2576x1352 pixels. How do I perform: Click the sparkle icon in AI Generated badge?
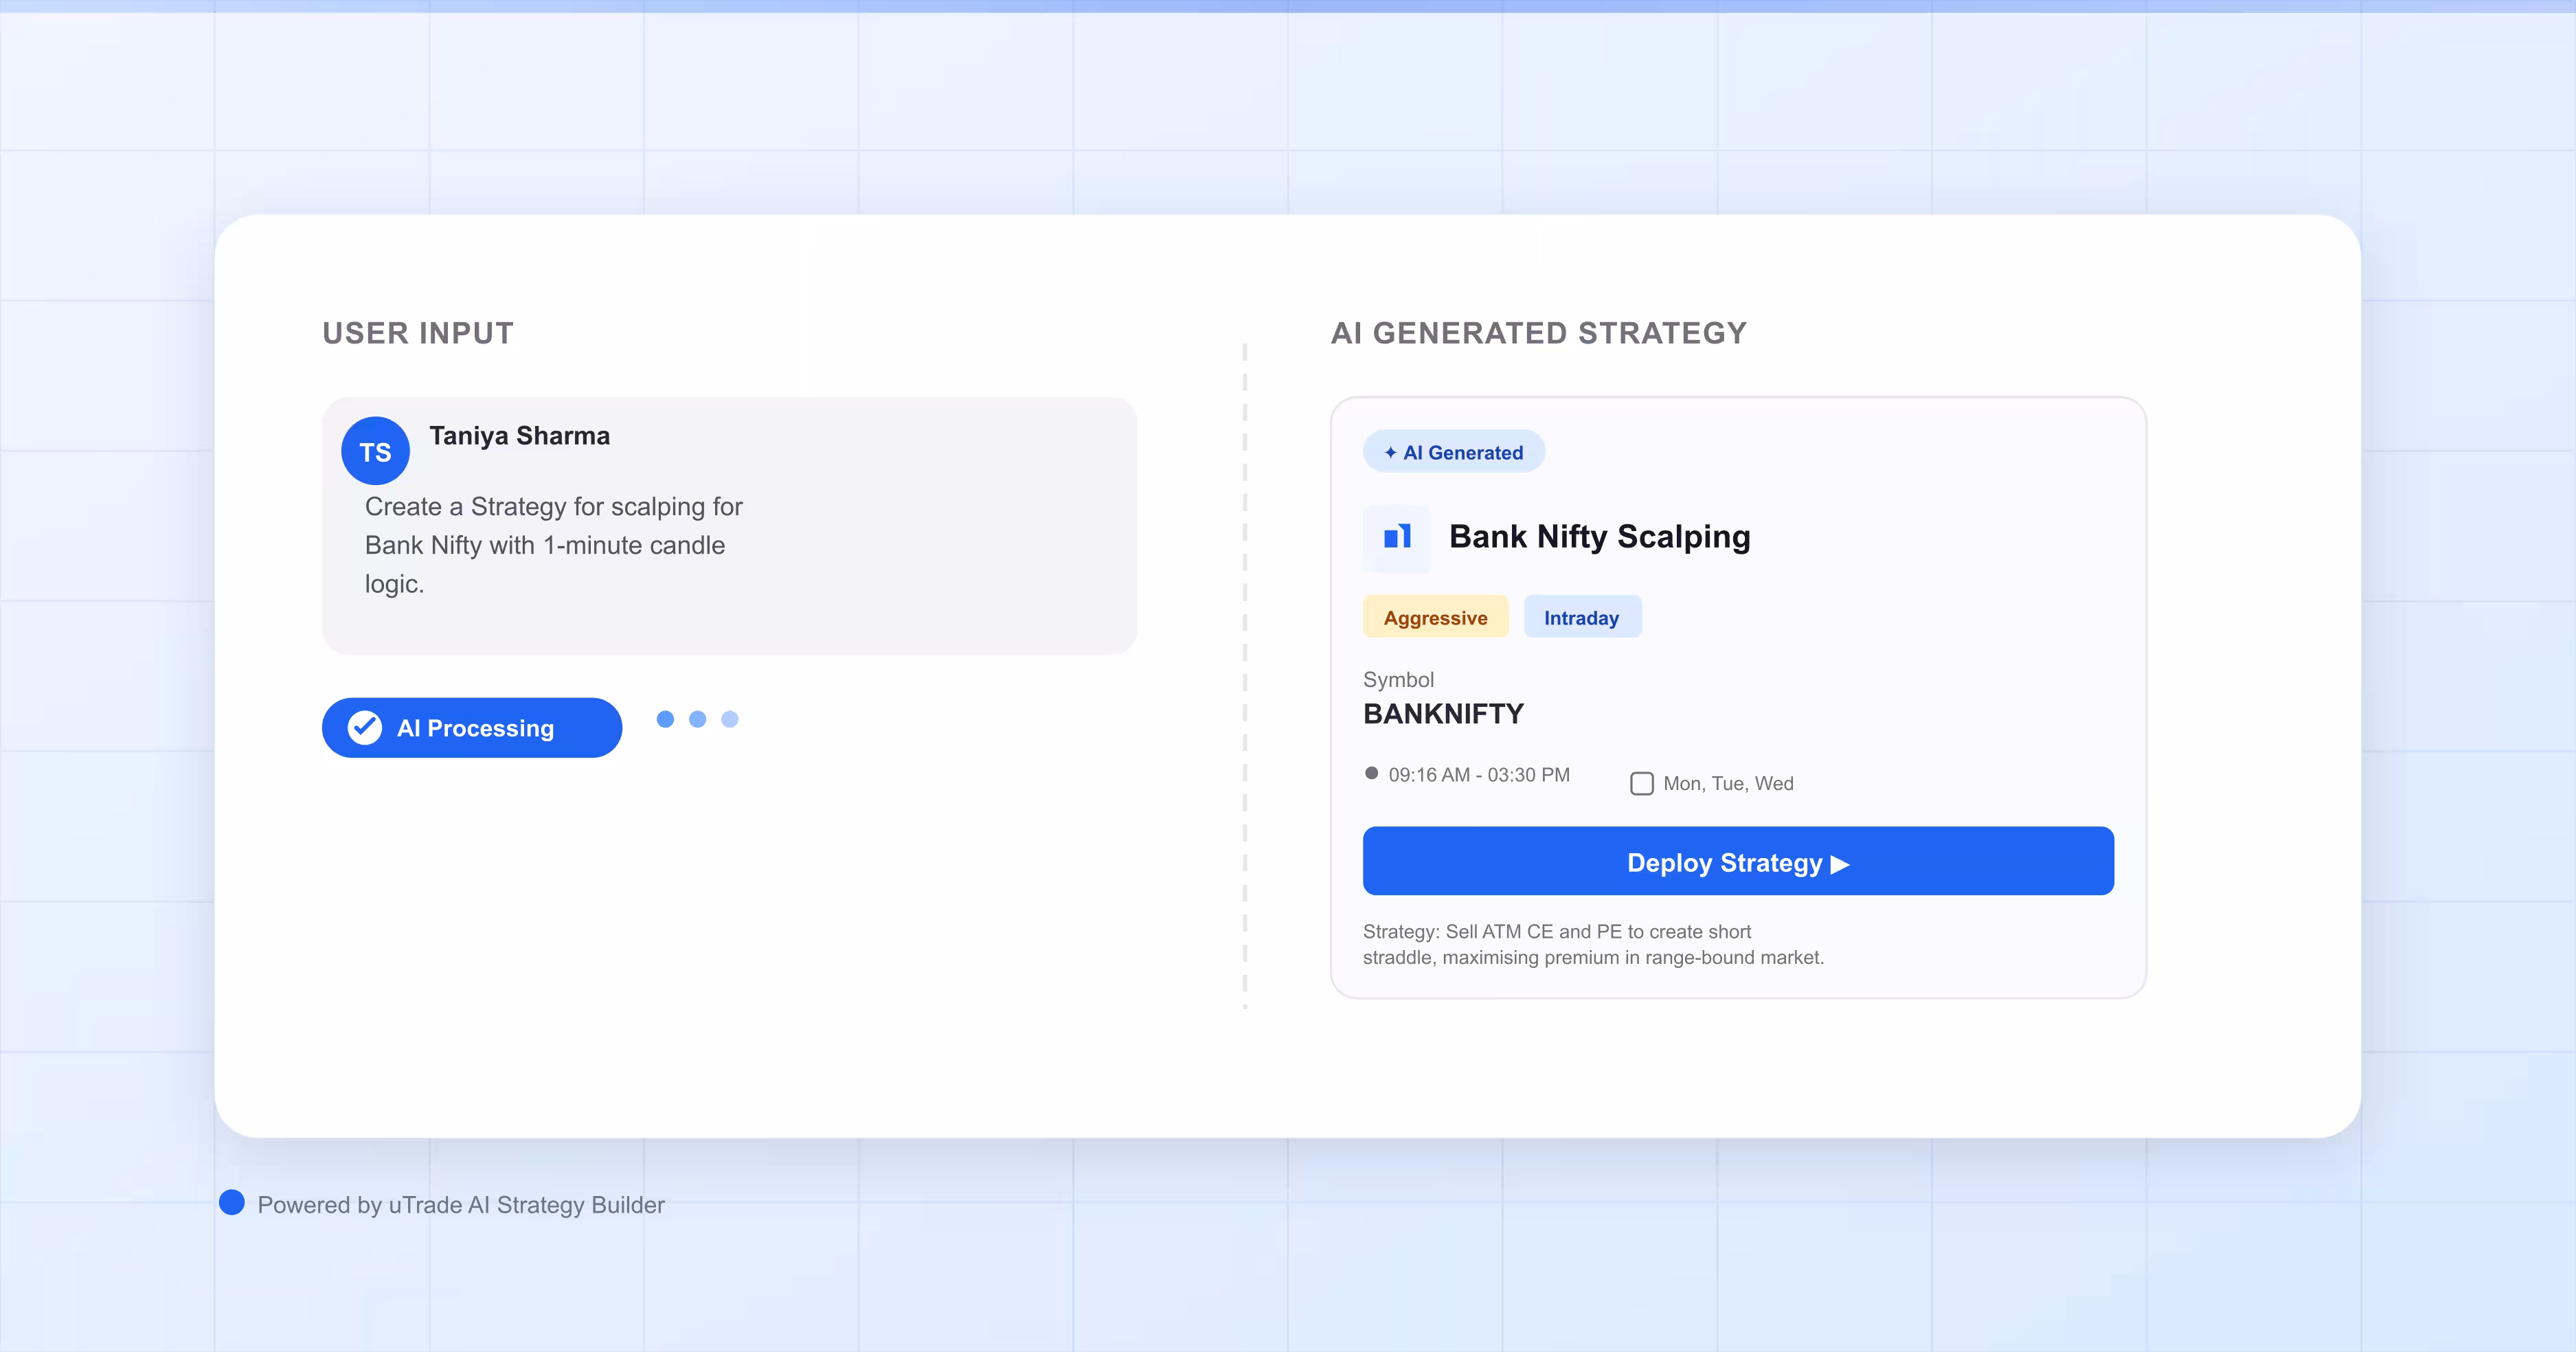[1390, 452]
